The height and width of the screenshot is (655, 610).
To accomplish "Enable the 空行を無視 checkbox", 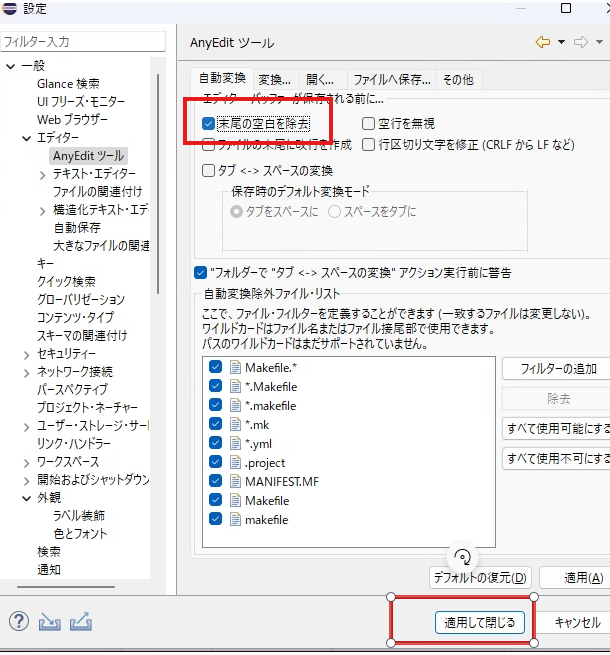I will [368, 123].
